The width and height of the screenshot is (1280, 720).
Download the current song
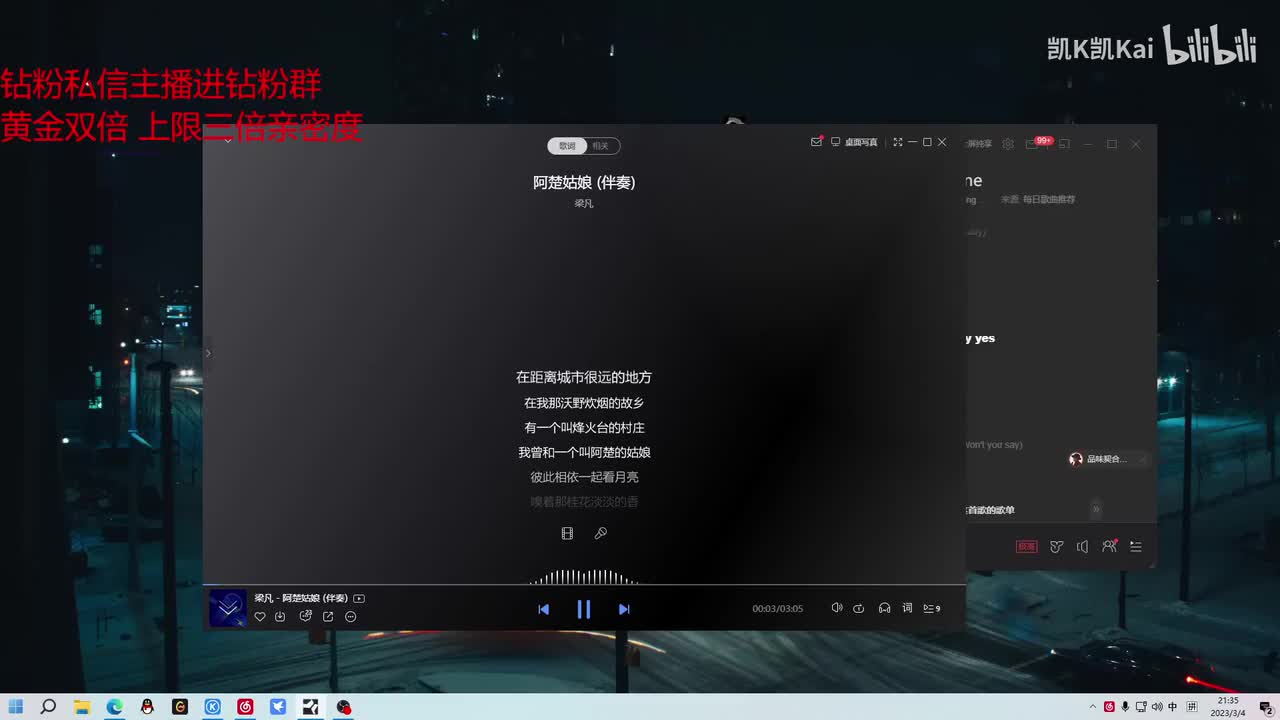click(x=280, y=617)
